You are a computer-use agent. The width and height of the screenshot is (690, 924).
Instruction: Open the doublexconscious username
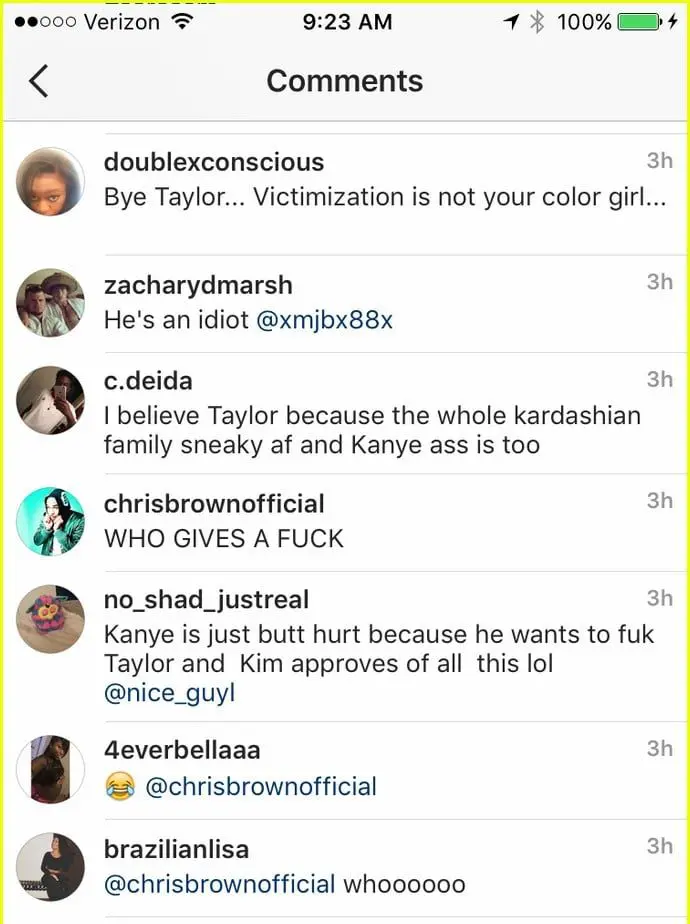point(214,162)
